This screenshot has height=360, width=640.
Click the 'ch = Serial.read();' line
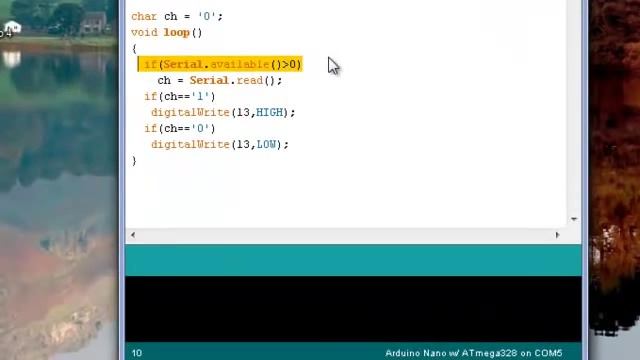click(220, 80)
